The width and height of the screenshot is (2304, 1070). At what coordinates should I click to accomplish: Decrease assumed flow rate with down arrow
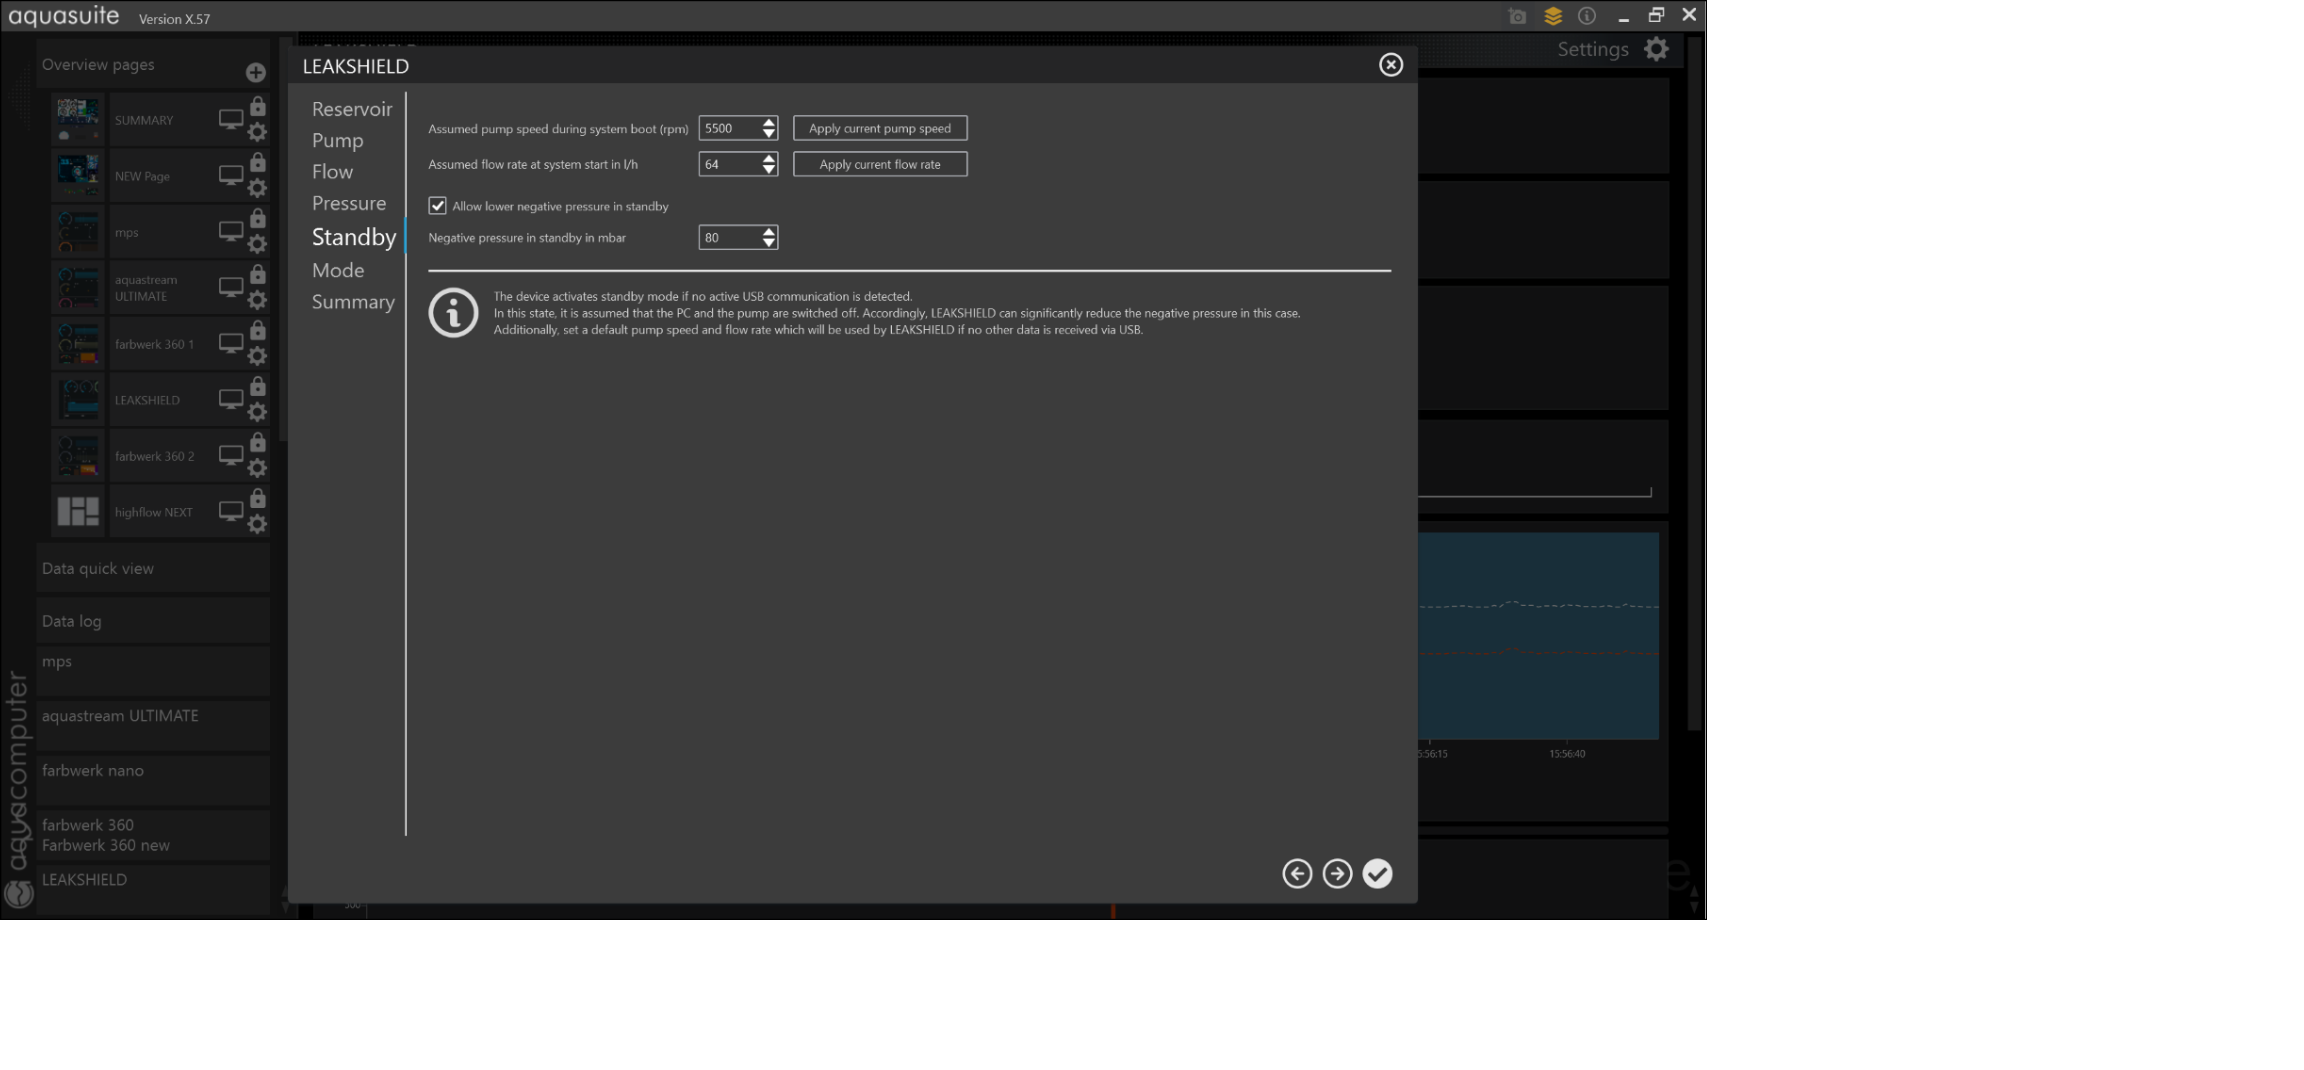click(x=768, y=170)
